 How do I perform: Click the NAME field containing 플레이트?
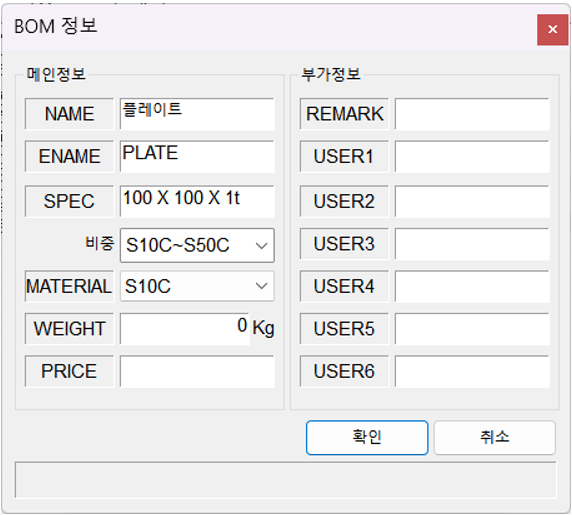(x=197, y=114)
